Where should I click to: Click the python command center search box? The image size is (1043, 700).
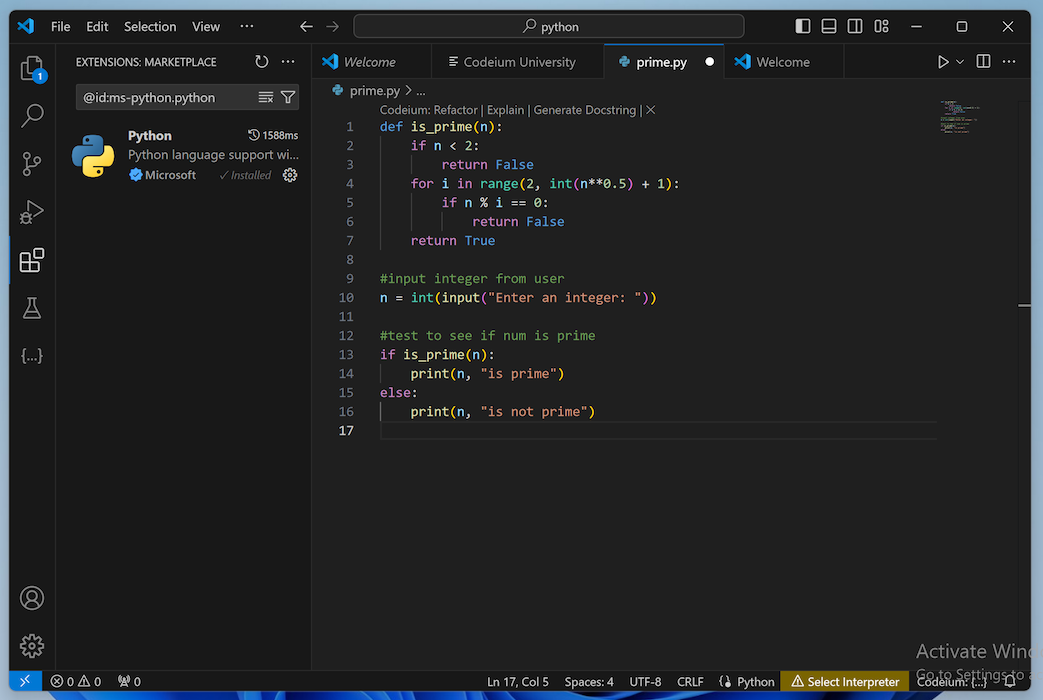549,27
